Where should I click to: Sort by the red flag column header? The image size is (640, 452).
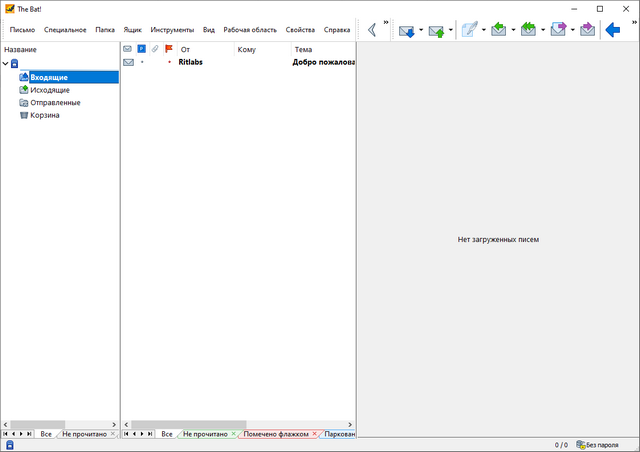pos(169,49)
